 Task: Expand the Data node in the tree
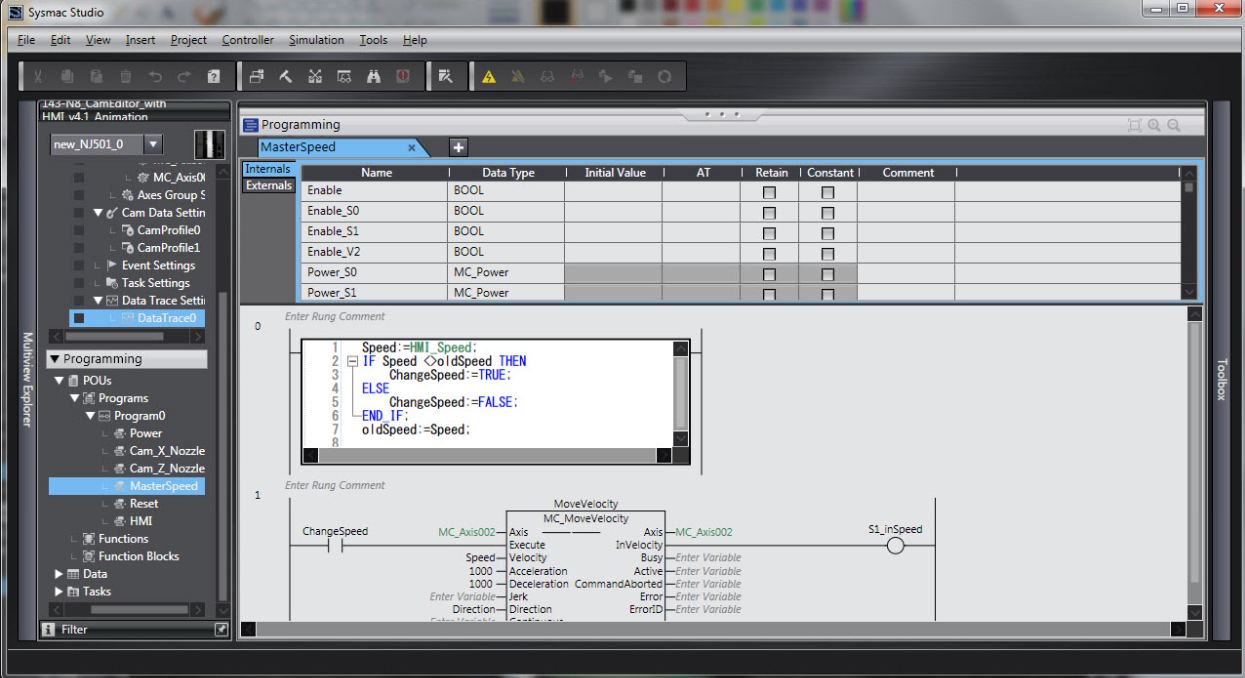coord(58,573)
